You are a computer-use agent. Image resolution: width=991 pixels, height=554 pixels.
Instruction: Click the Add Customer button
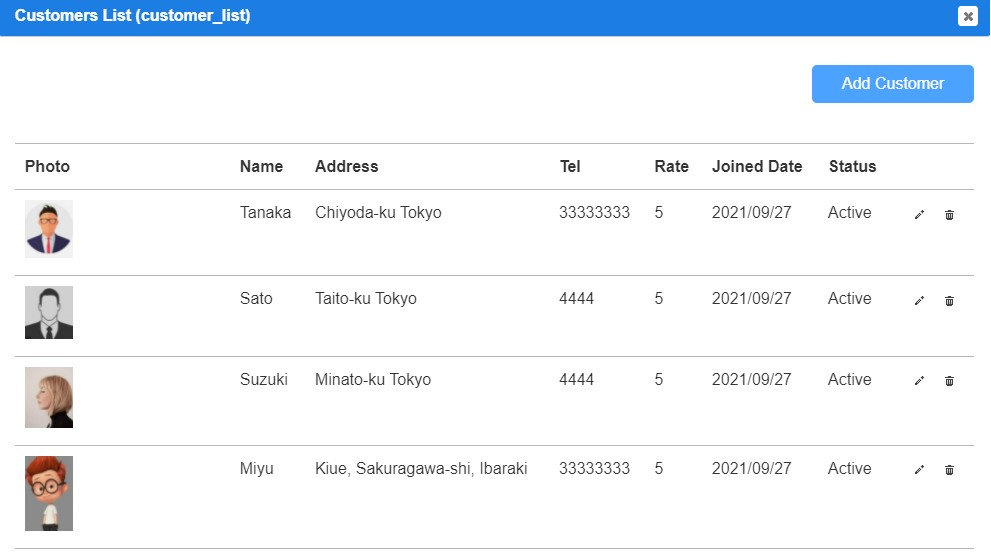click(892, 83)
